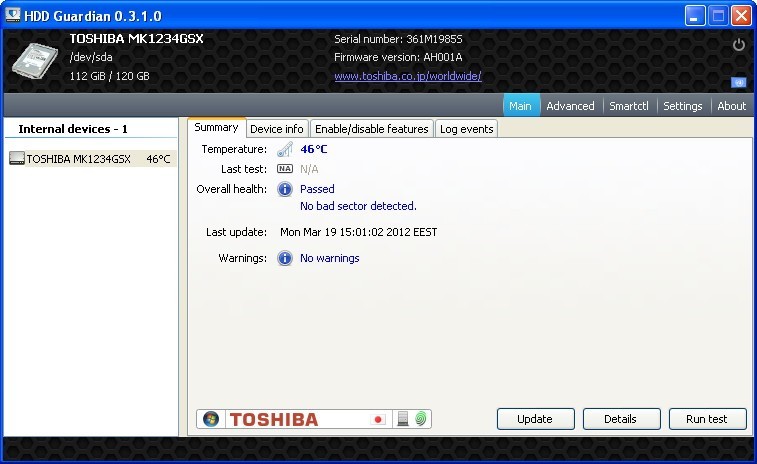Click the Windows logo icon left of the Toshiba logo
Screen dimensions: 757x464
[211, 419]
